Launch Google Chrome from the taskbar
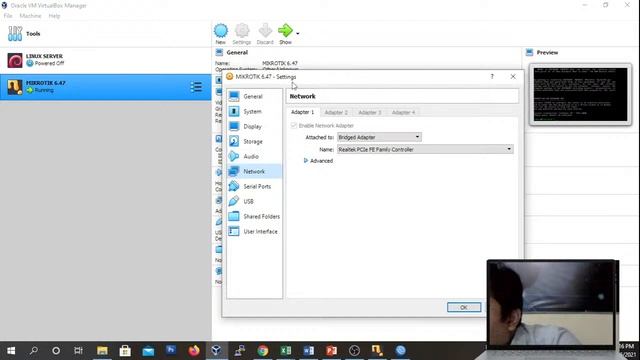Screen dimensions: 640x360 click(x=263, y=351)
